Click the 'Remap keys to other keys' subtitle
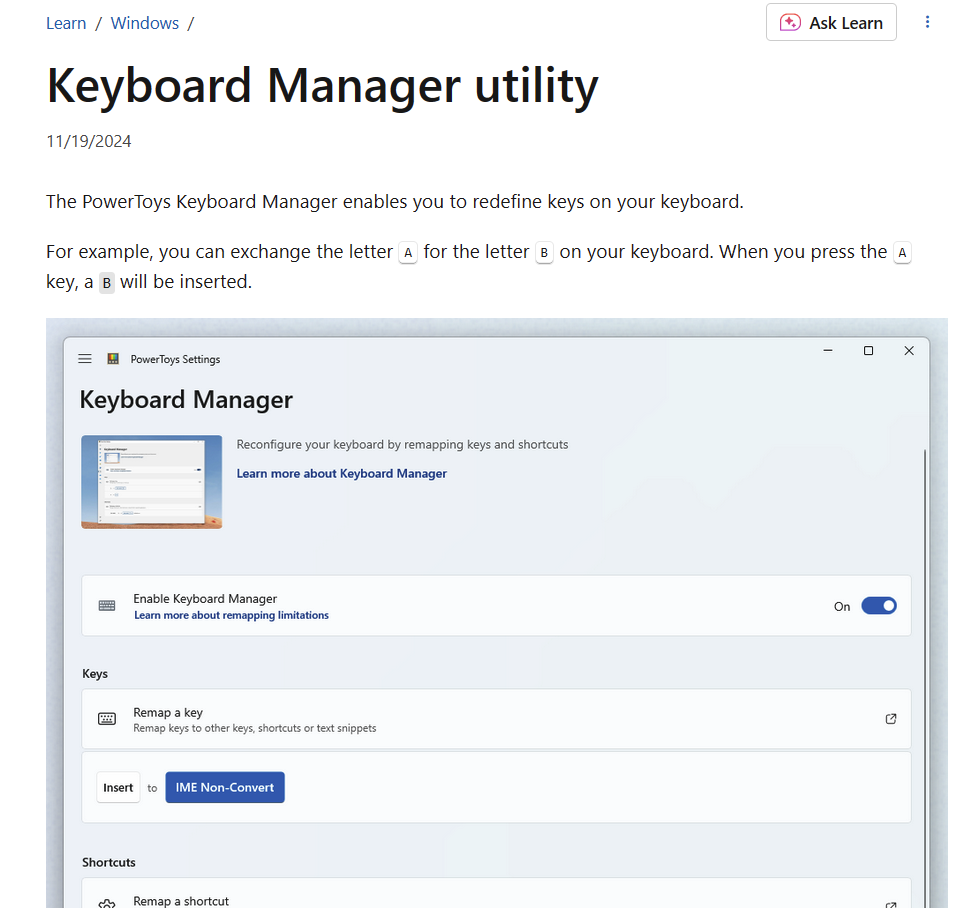 coord(255,728)
